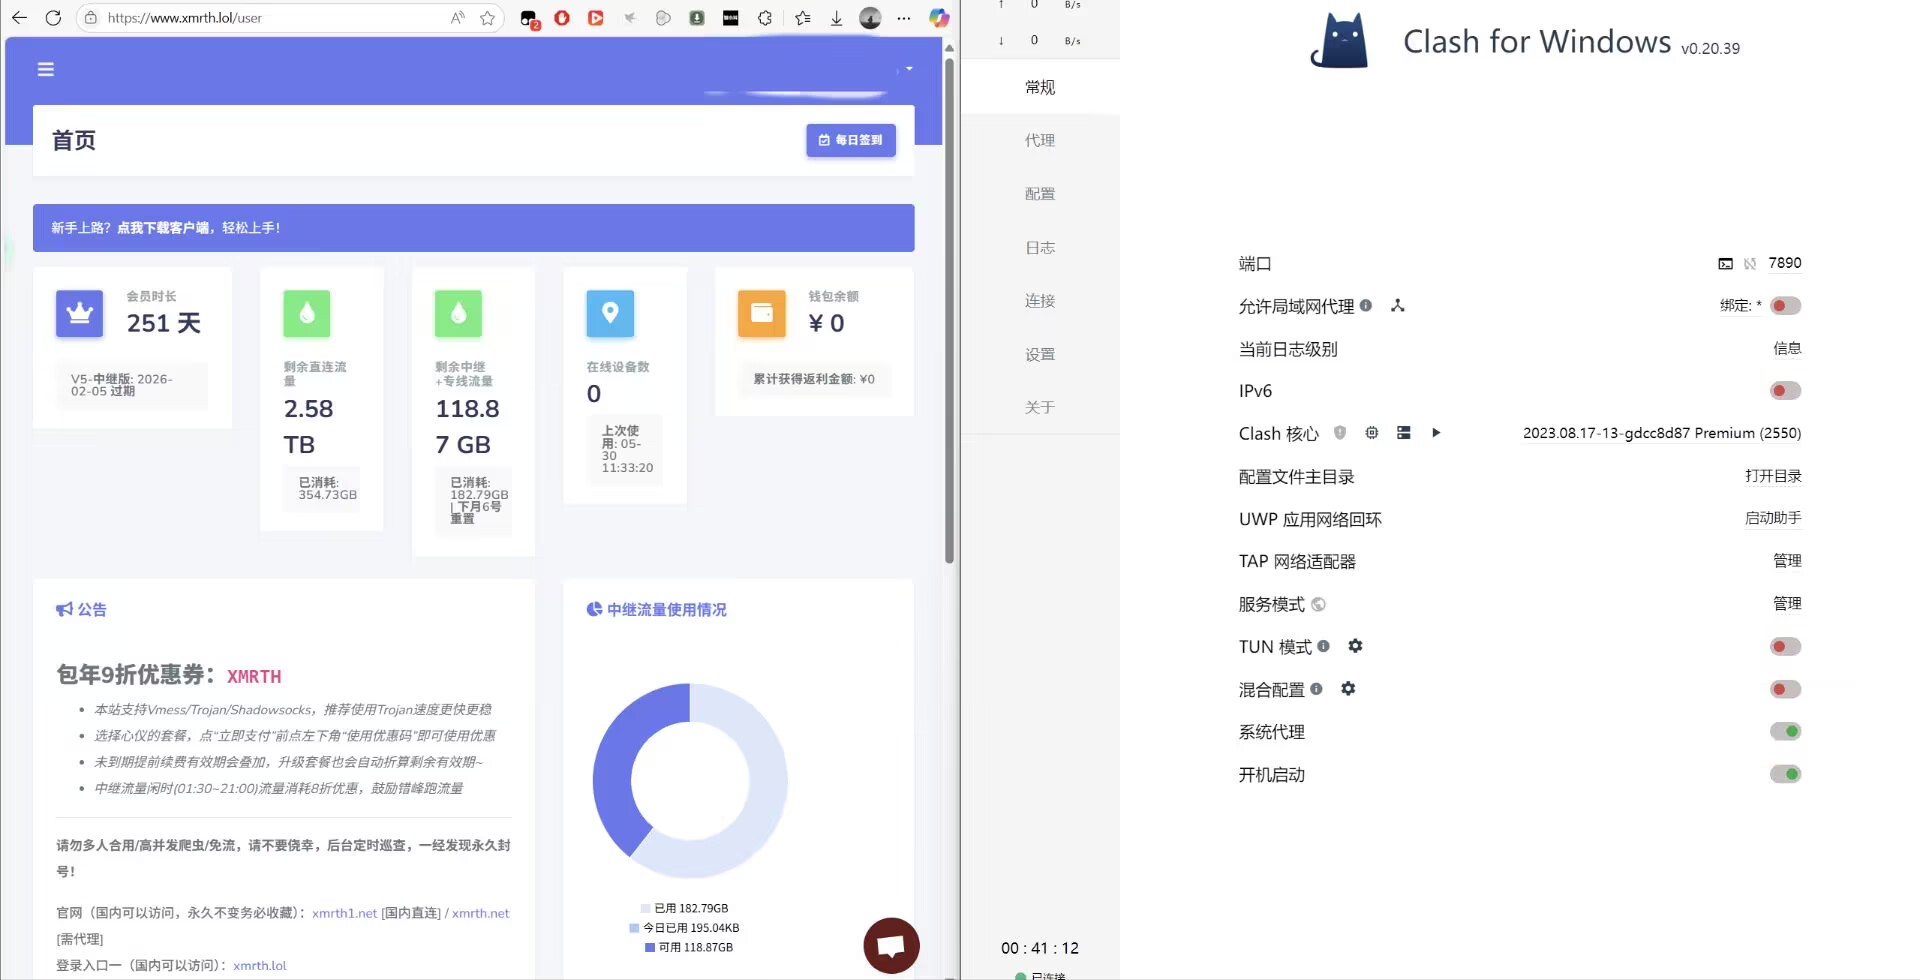Add page to favorites with star icon

pos(487,18)
